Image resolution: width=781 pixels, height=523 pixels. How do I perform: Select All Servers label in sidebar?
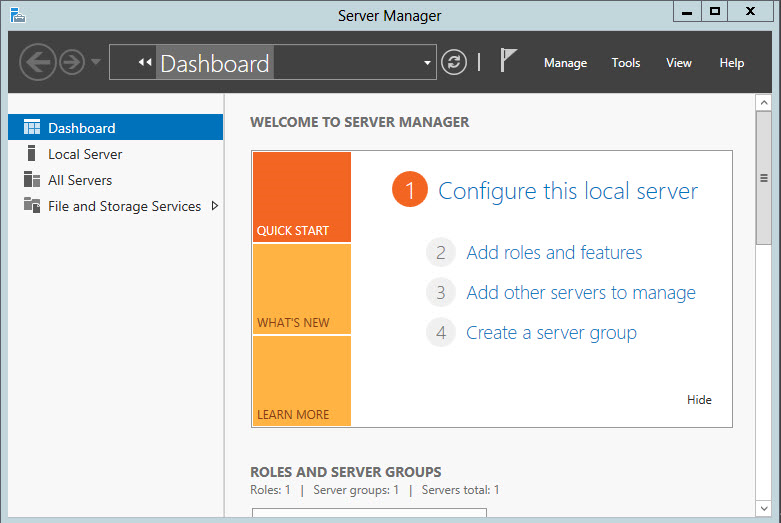click(x=80, y=180)
